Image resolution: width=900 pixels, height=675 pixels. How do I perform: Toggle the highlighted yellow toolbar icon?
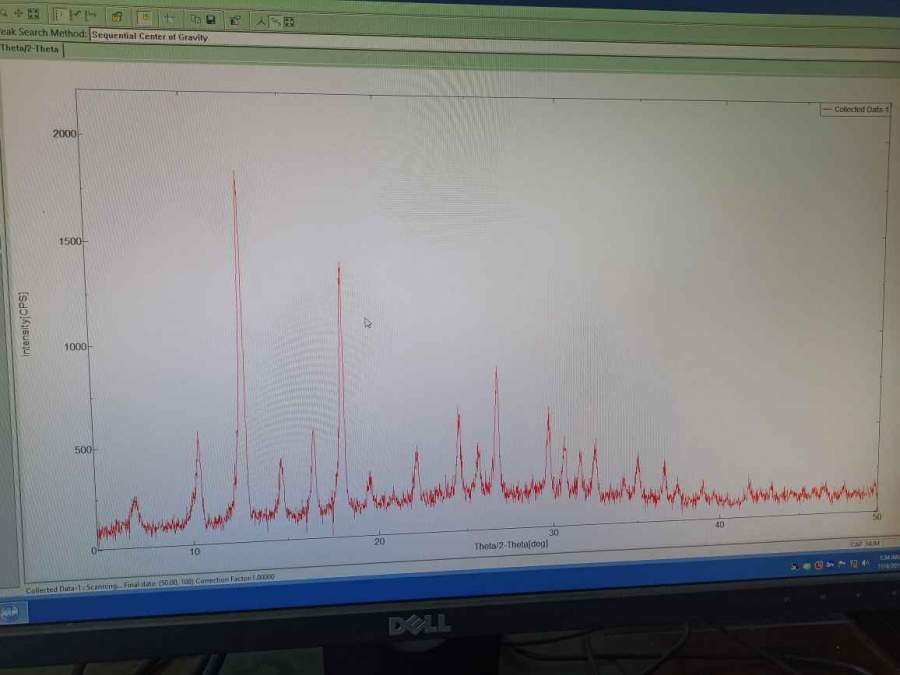pos(145,18)
